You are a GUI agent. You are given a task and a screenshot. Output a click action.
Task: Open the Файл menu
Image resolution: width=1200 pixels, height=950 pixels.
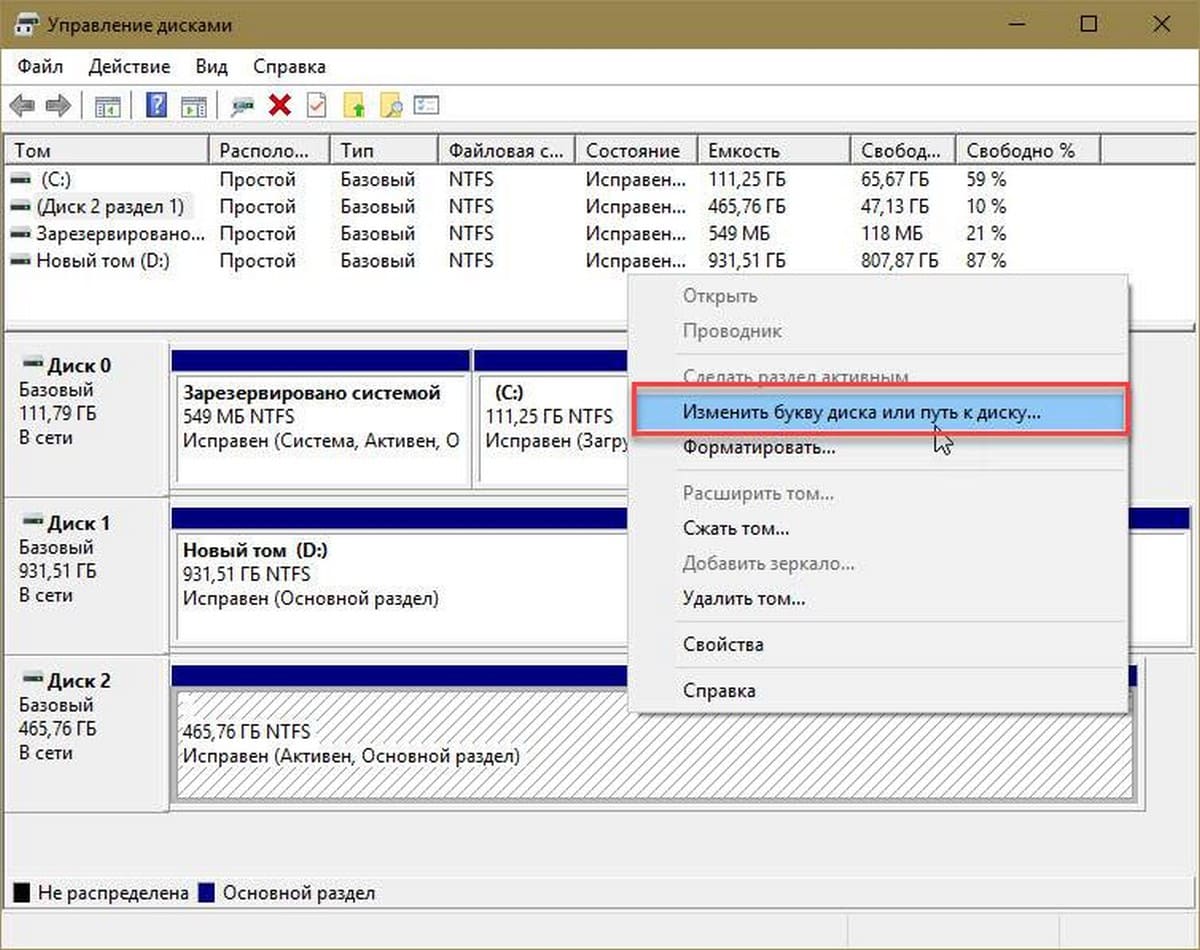tap(40, 67)
